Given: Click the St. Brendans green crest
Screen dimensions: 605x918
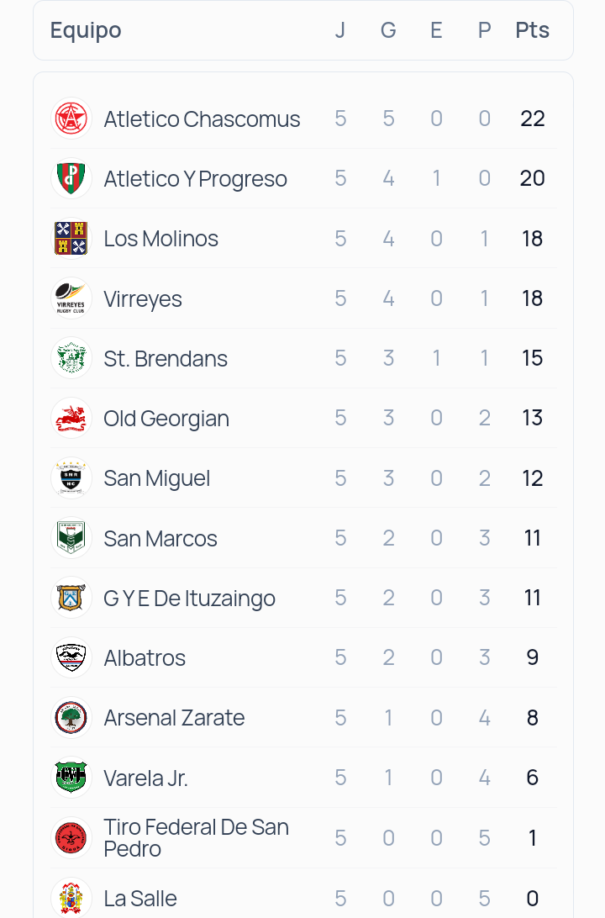Looking at the screenshot, I should pos(71,358).
